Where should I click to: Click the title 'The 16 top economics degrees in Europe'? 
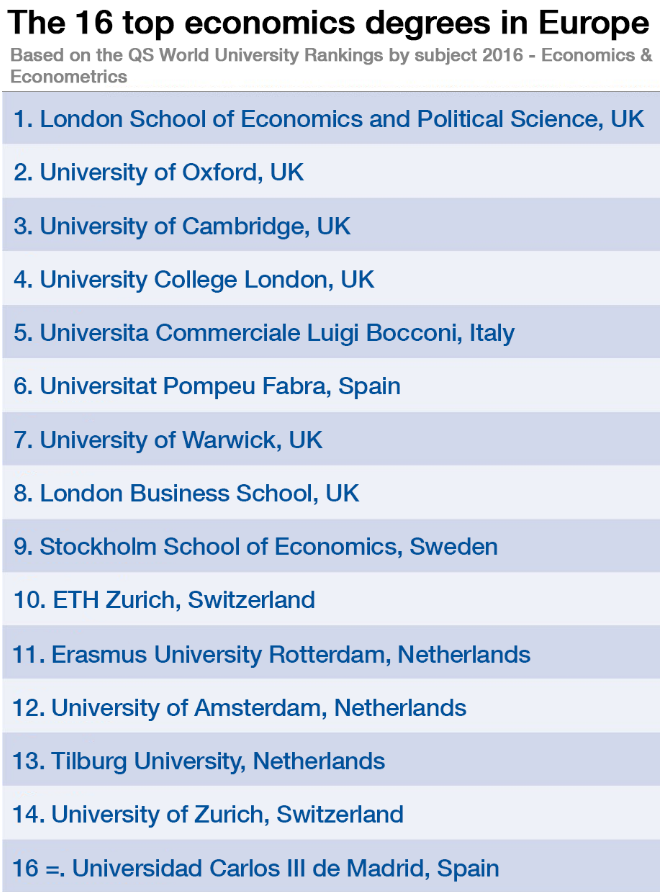click(329, 22)
